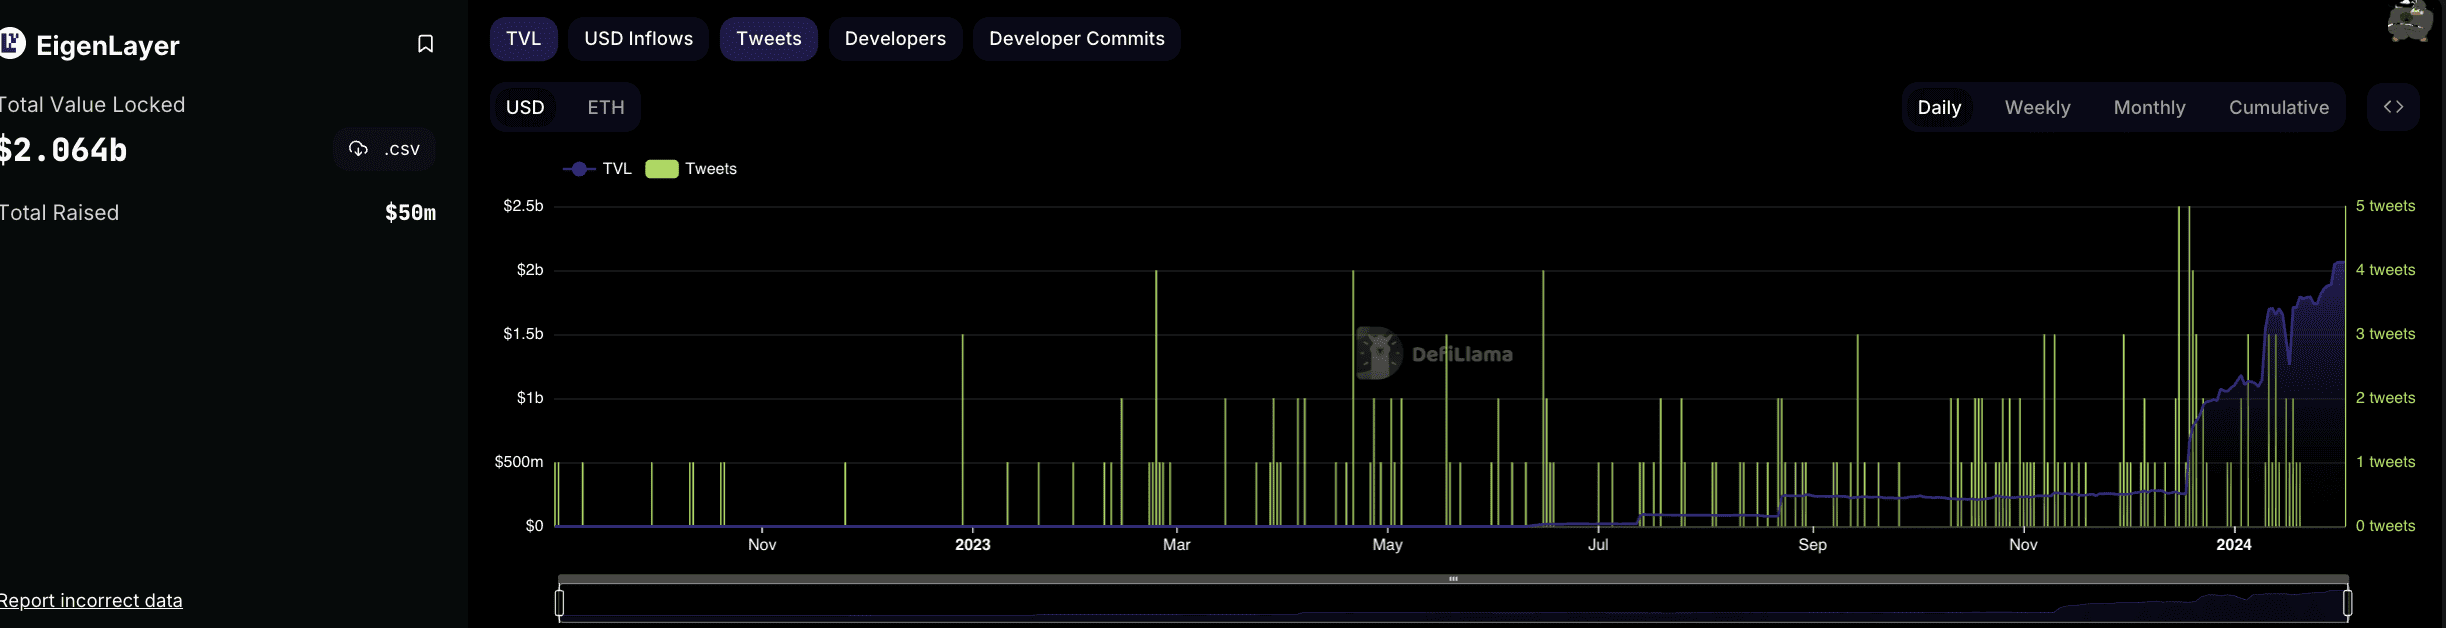The width and height of the screenshot is (2446, 628).
Task: Select Monthly chart grouping
Action: tap(2149, 107)
